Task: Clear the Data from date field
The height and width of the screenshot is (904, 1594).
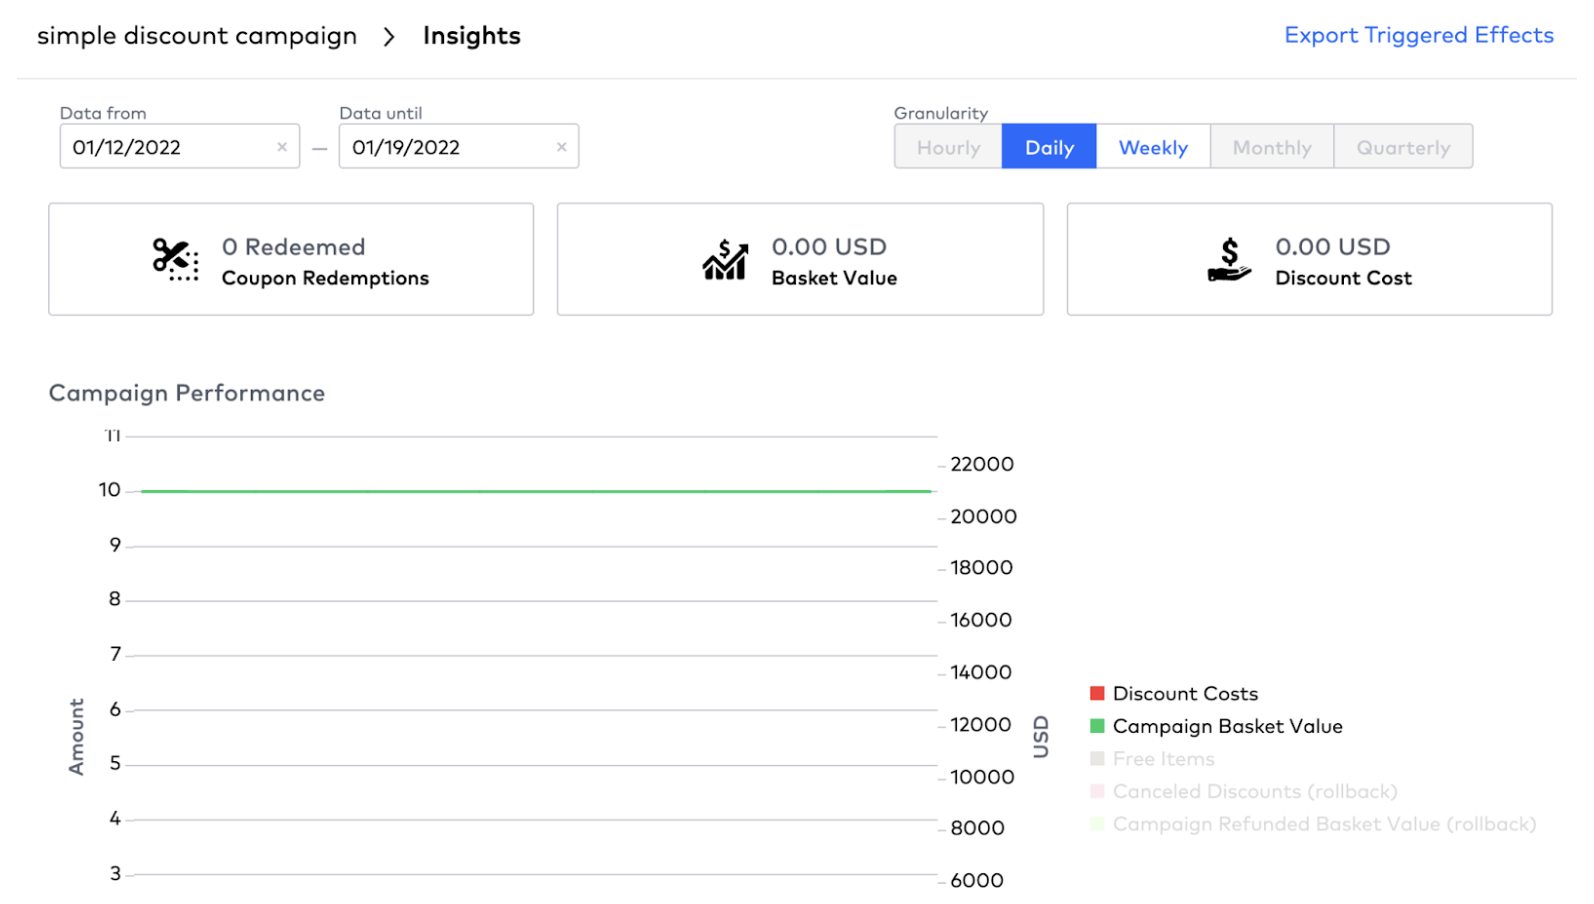Action: click(x=282, y=147)
